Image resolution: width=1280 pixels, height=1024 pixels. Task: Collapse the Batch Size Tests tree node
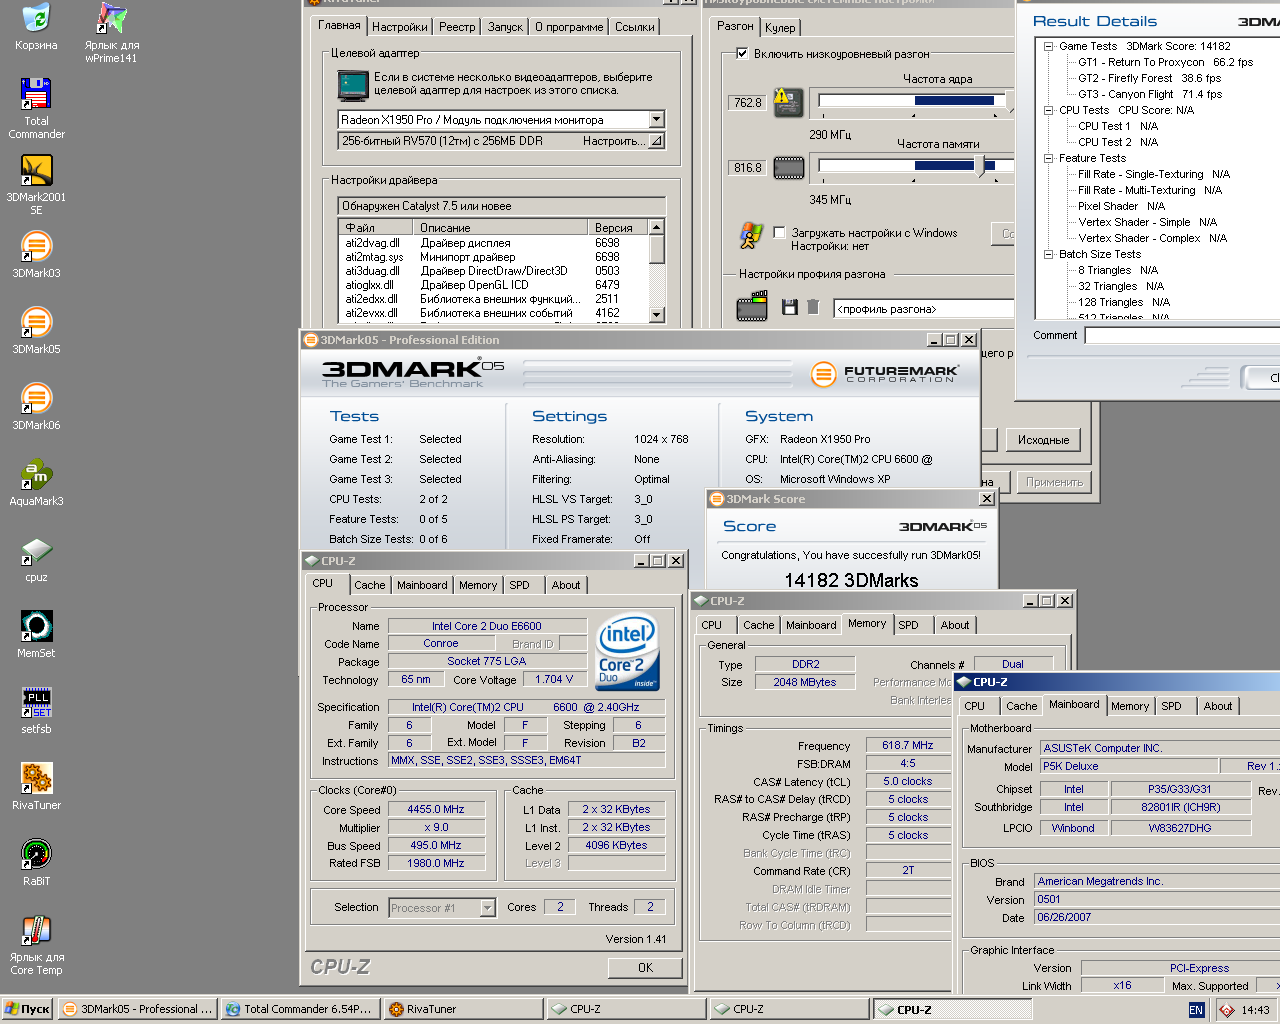click(1048, 254)
